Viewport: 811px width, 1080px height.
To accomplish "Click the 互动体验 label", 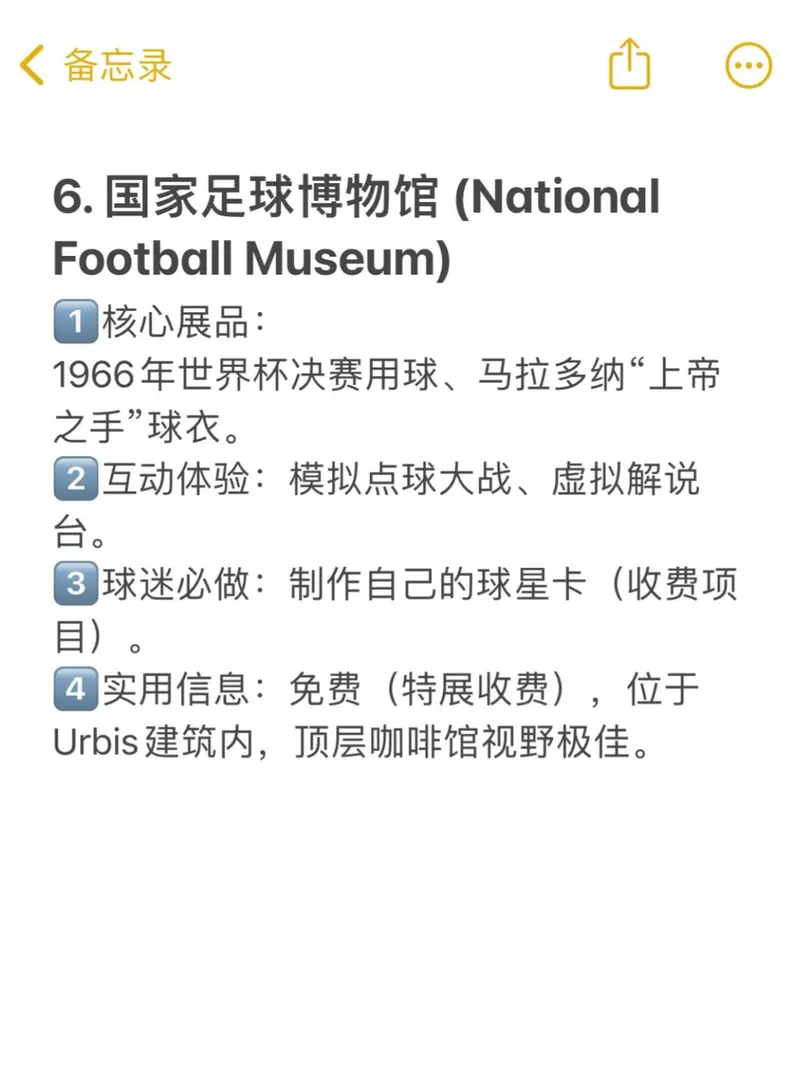I will 175,479.
